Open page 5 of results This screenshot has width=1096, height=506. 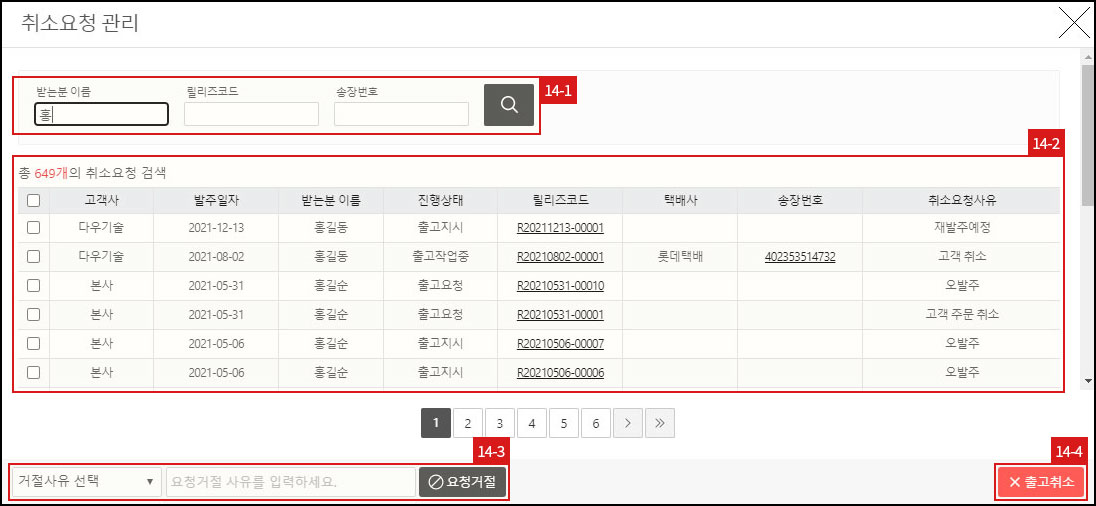coord(563,424)
